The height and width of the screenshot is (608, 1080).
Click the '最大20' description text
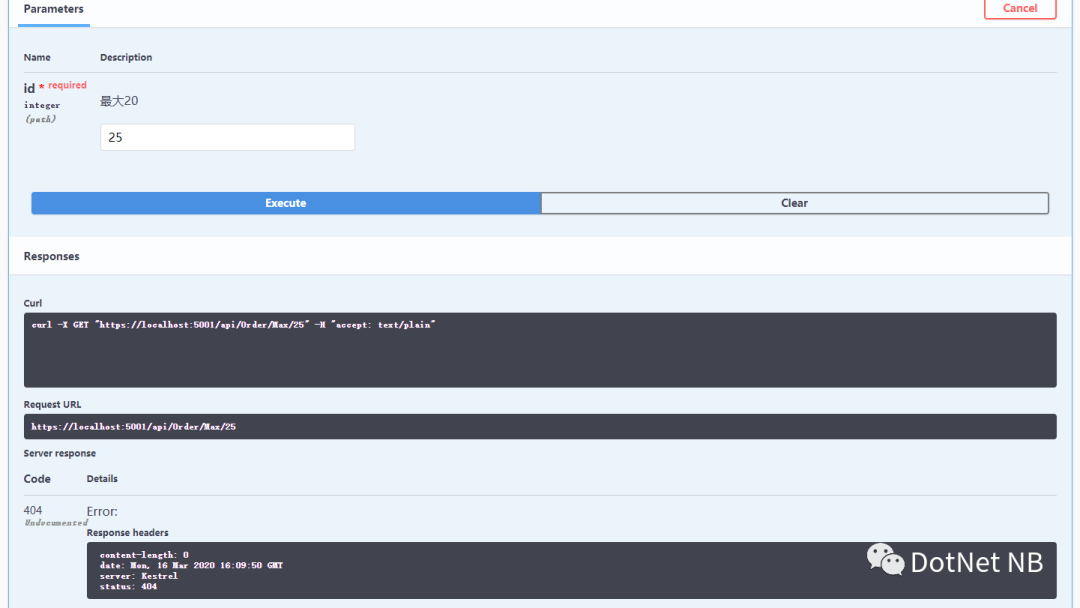click(x=119, y=101)
